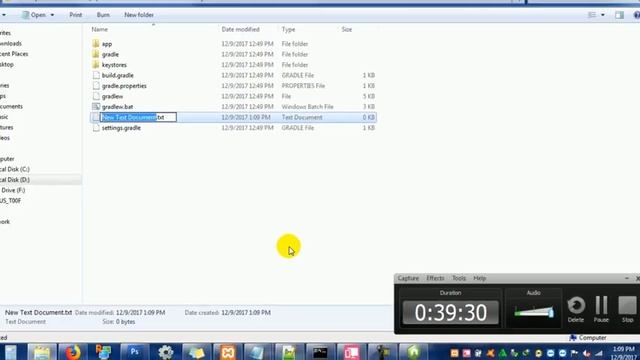Open Tools menu in recorder
This screenshot has width=640, height=360.
coord(459,278)
